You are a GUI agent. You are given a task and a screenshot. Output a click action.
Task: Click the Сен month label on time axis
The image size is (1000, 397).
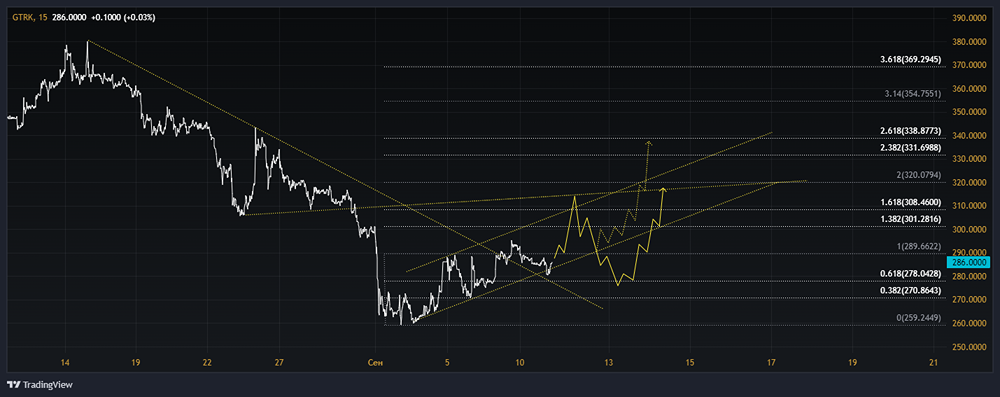coord(376,363)
